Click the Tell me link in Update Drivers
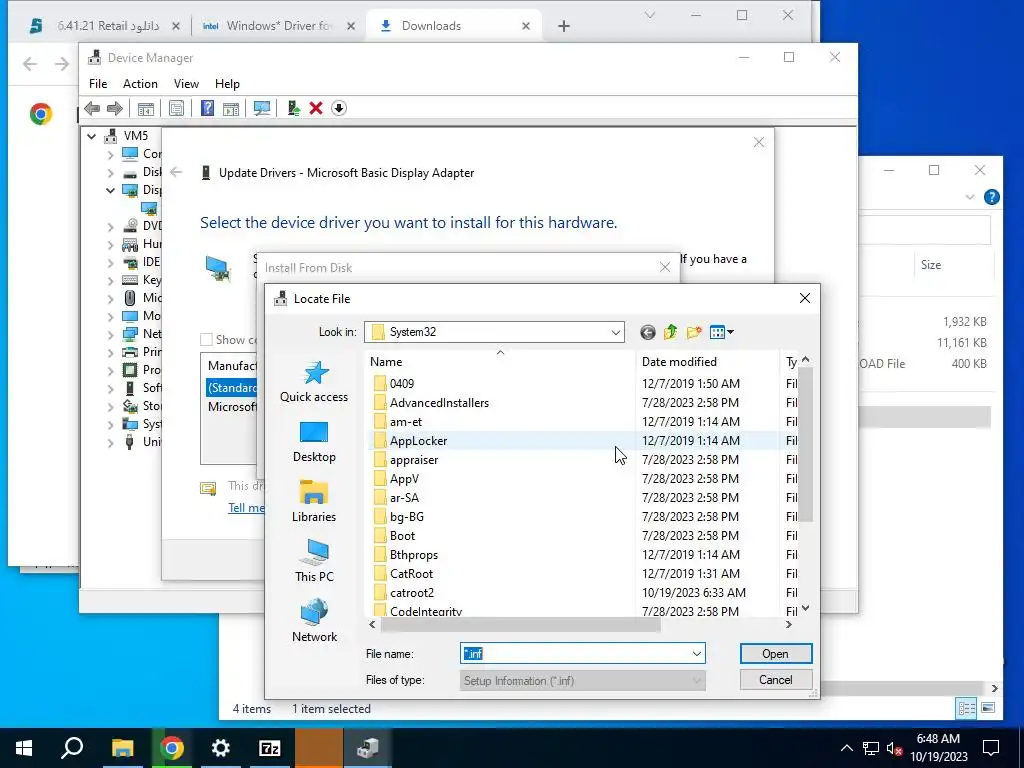This screenshot has width=1024, height=768. click(246, 507)
